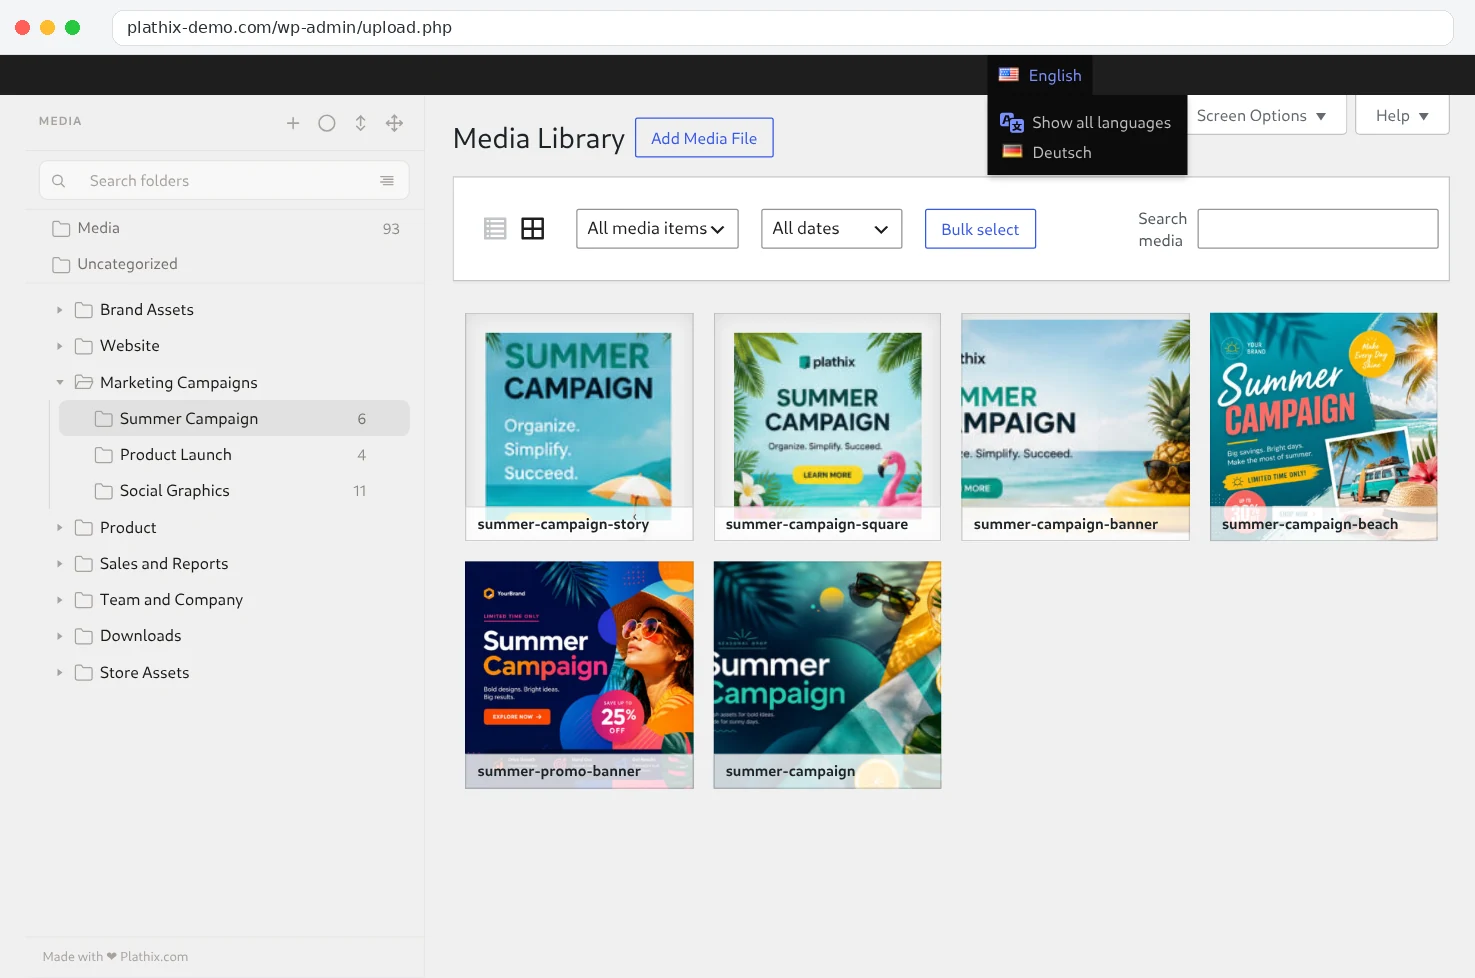
Task: Select the Summer Campaign folder
Action: click(x=234, y=418)
